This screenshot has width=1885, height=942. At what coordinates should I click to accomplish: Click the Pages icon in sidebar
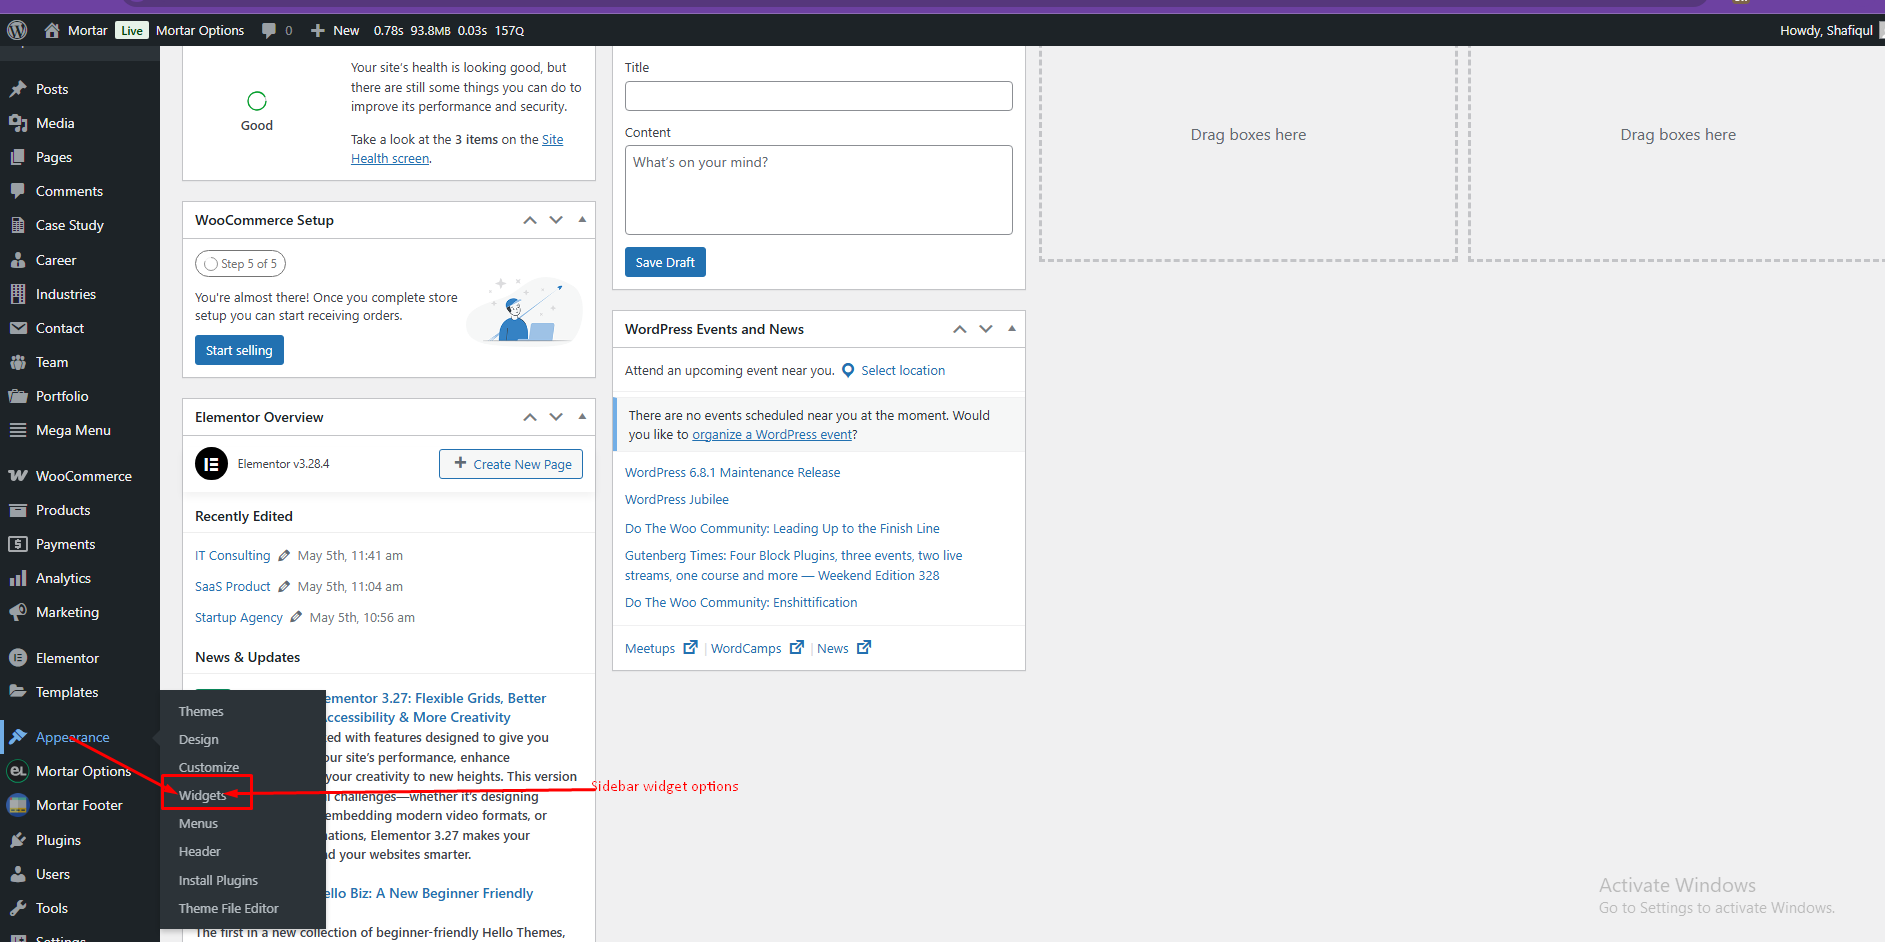[18, 157]
